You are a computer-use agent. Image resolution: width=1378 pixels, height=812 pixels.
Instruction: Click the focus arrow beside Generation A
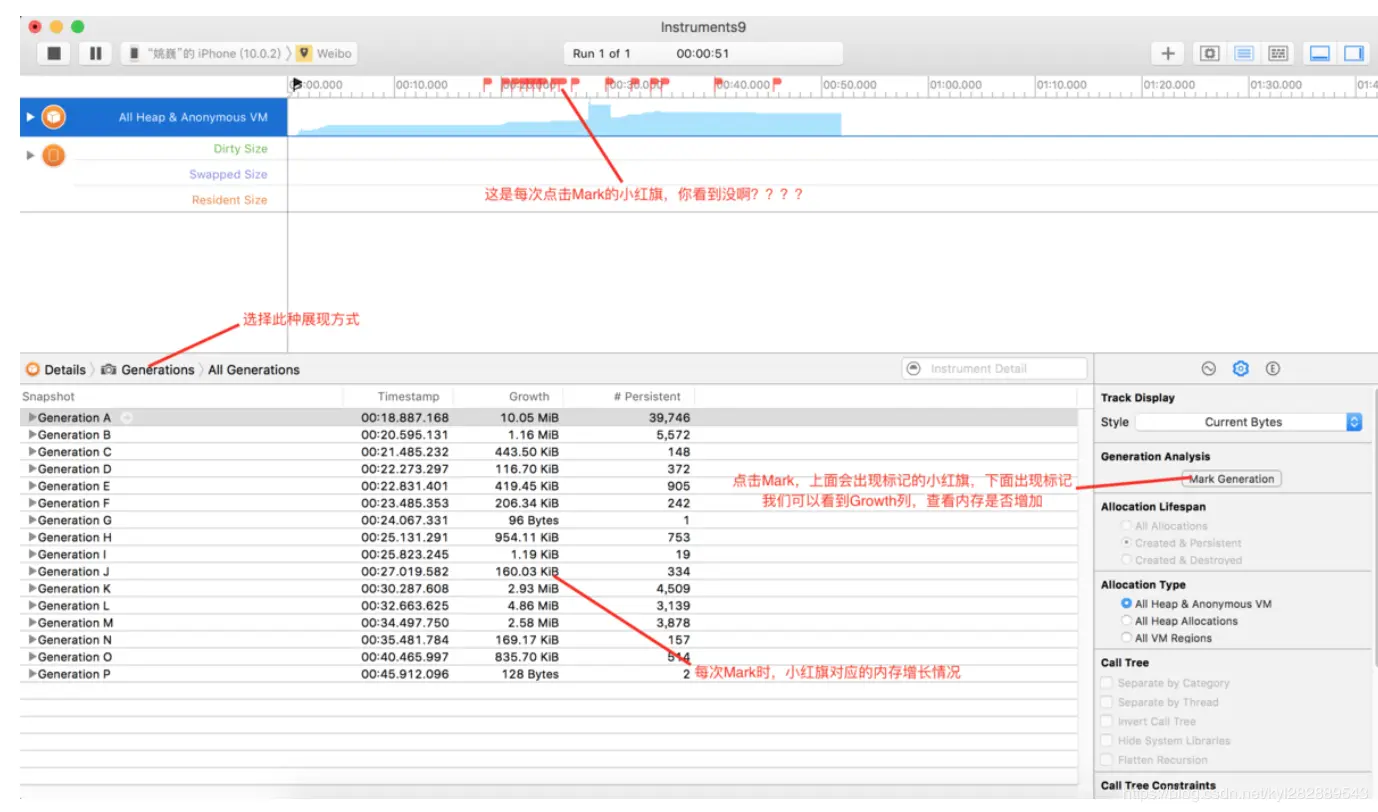[126, 418]
